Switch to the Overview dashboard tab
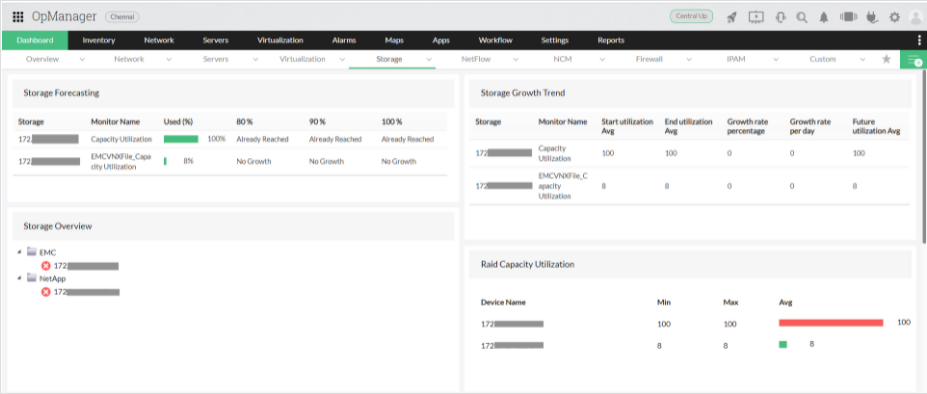Viewport: 927px width, 394px height. (42, 59)
